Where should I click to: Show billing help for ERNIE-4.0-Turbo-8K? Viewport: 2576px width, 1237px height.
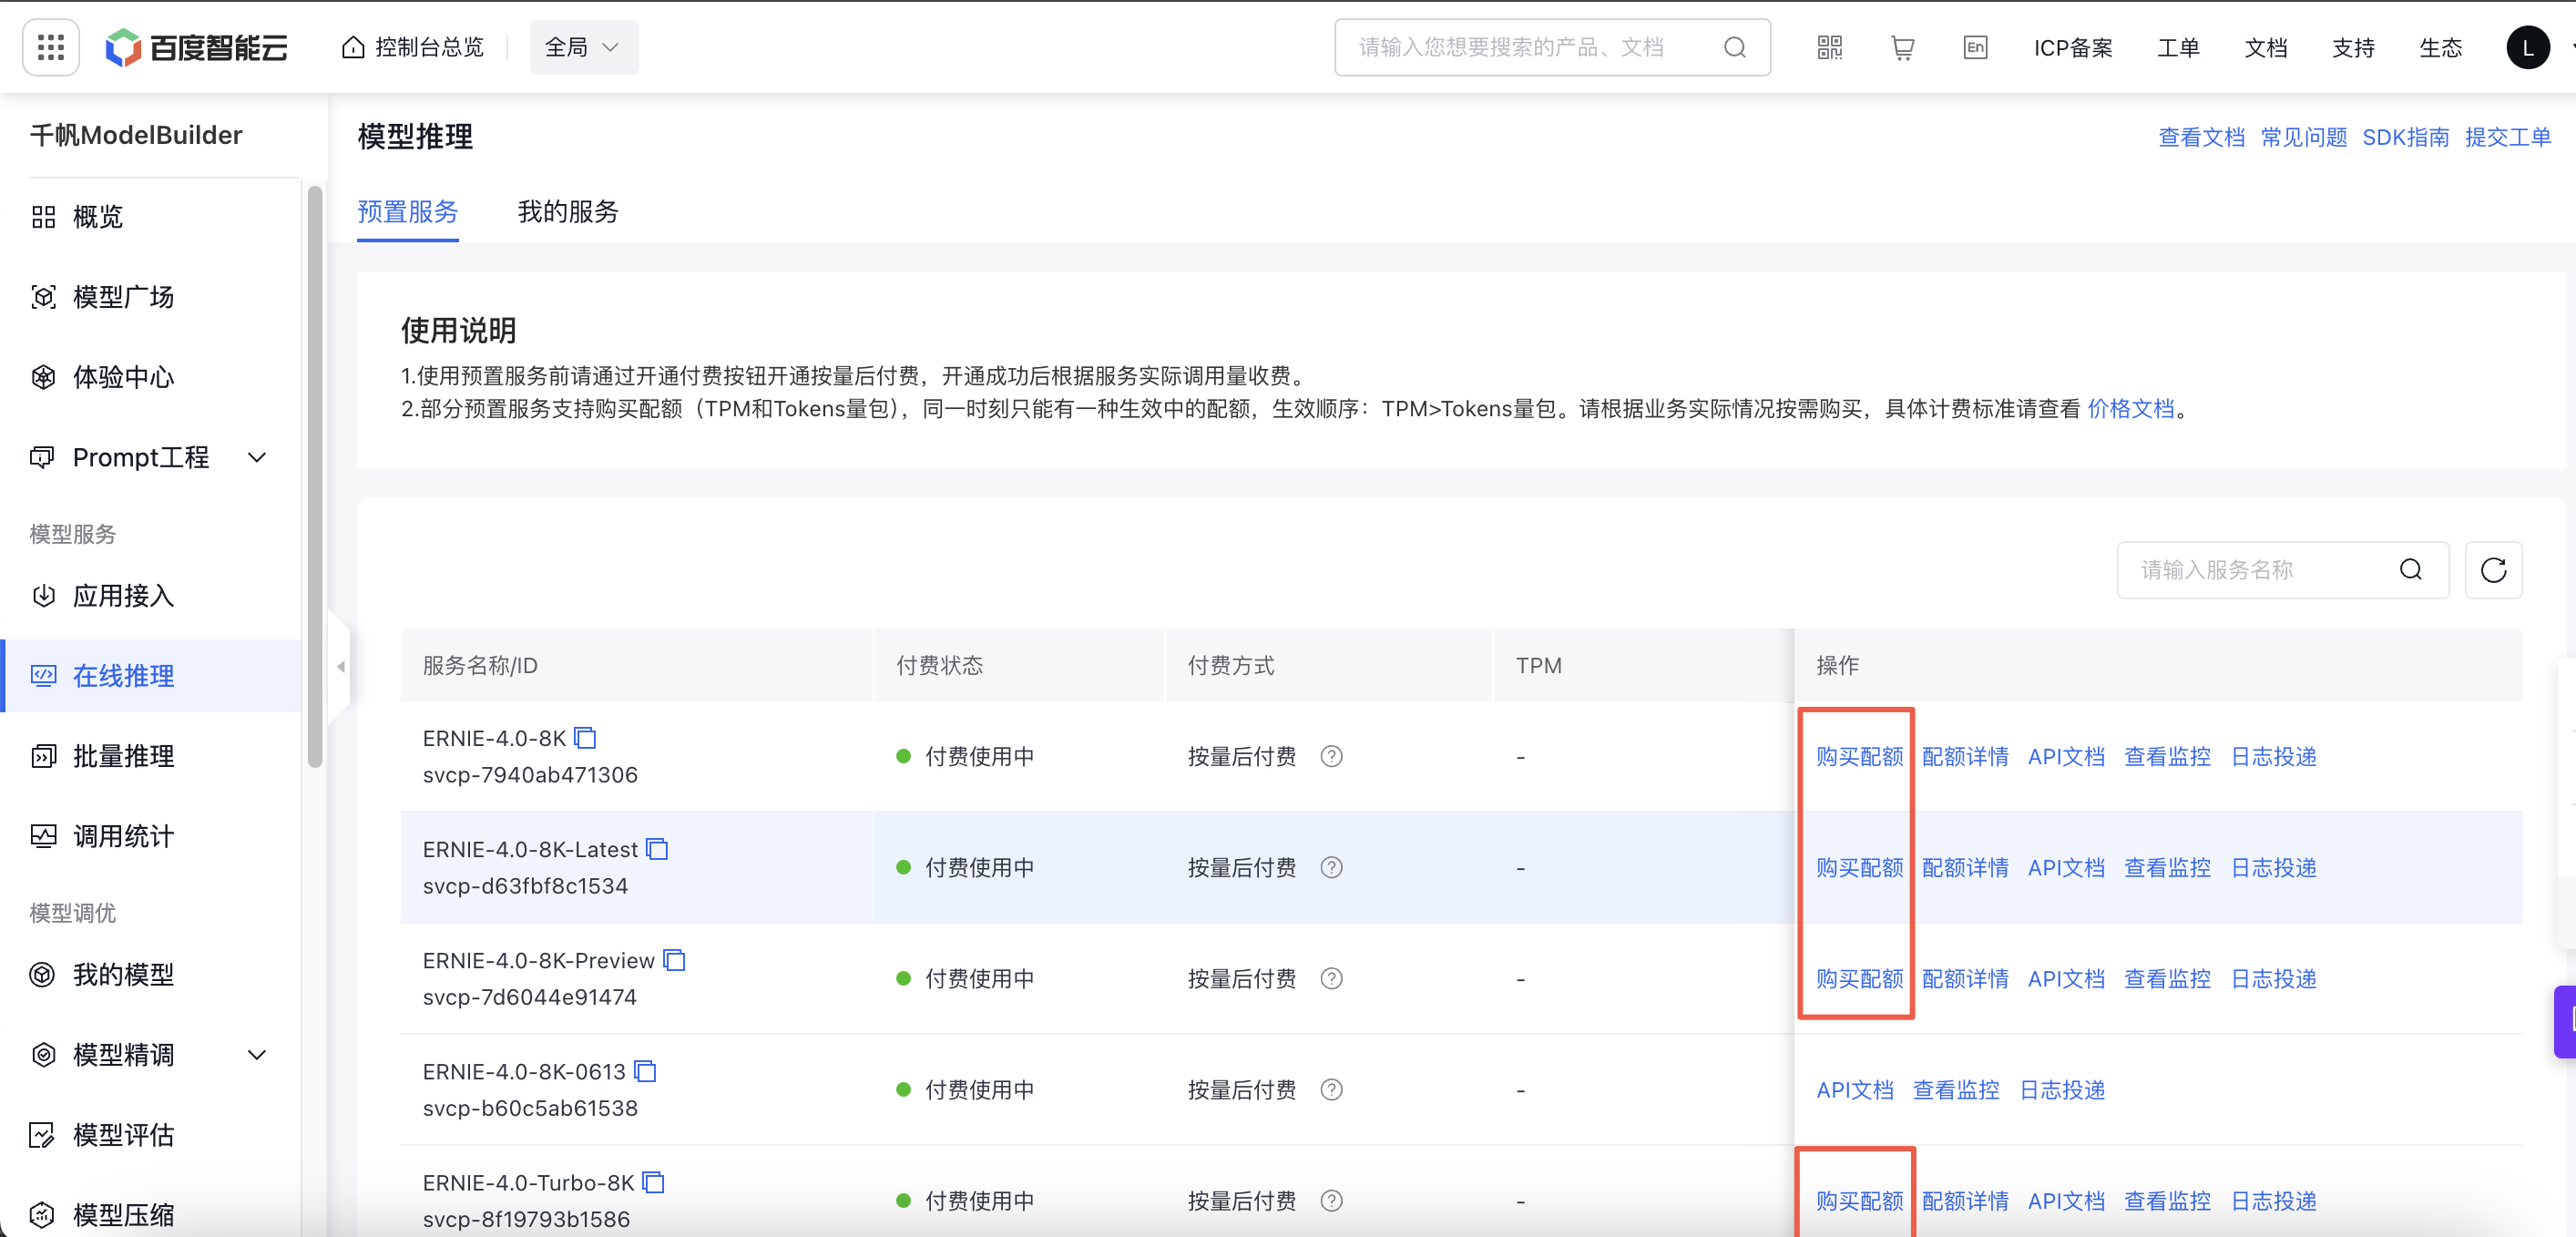(1330, 1200)
